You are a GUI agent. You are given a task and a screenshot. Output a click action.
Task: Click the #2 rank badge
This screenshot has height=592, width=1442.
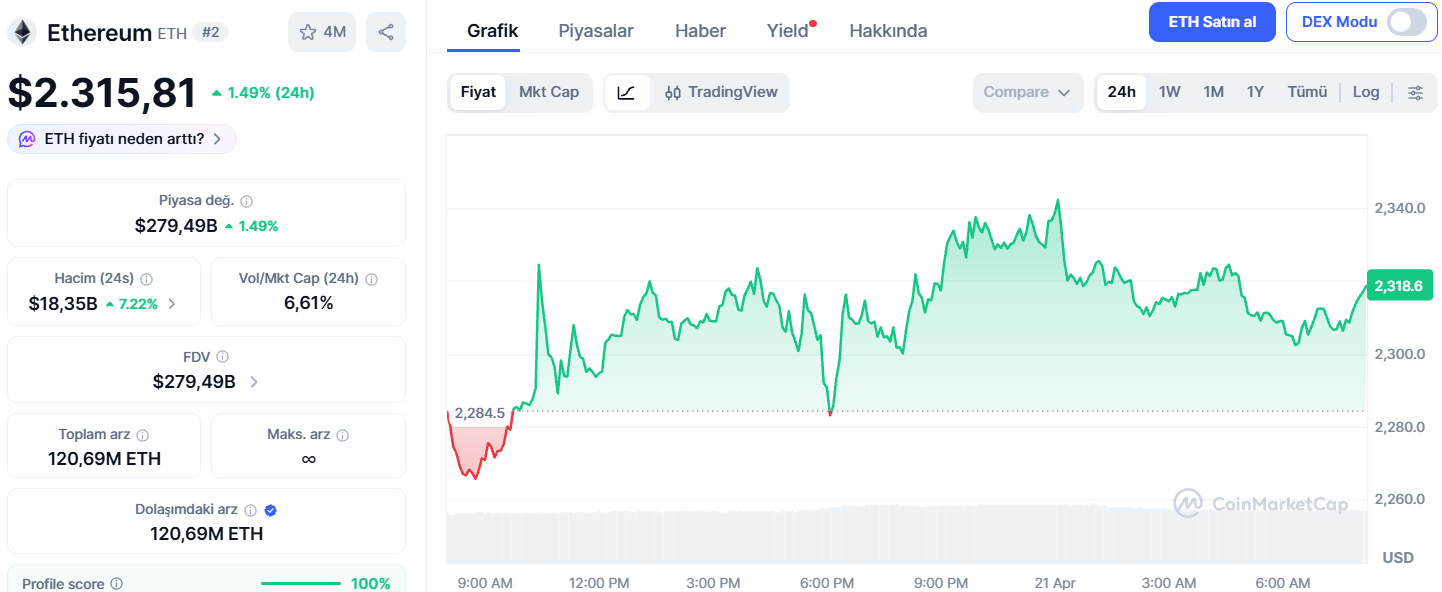[x=211, y=32]
